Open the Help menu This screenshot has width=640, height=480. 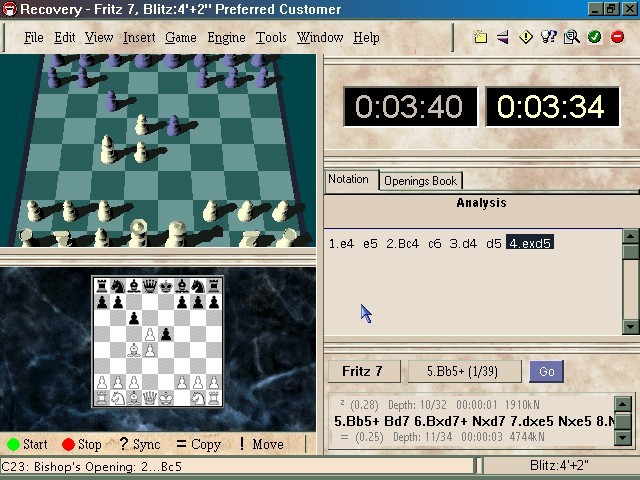coord(366,38)
